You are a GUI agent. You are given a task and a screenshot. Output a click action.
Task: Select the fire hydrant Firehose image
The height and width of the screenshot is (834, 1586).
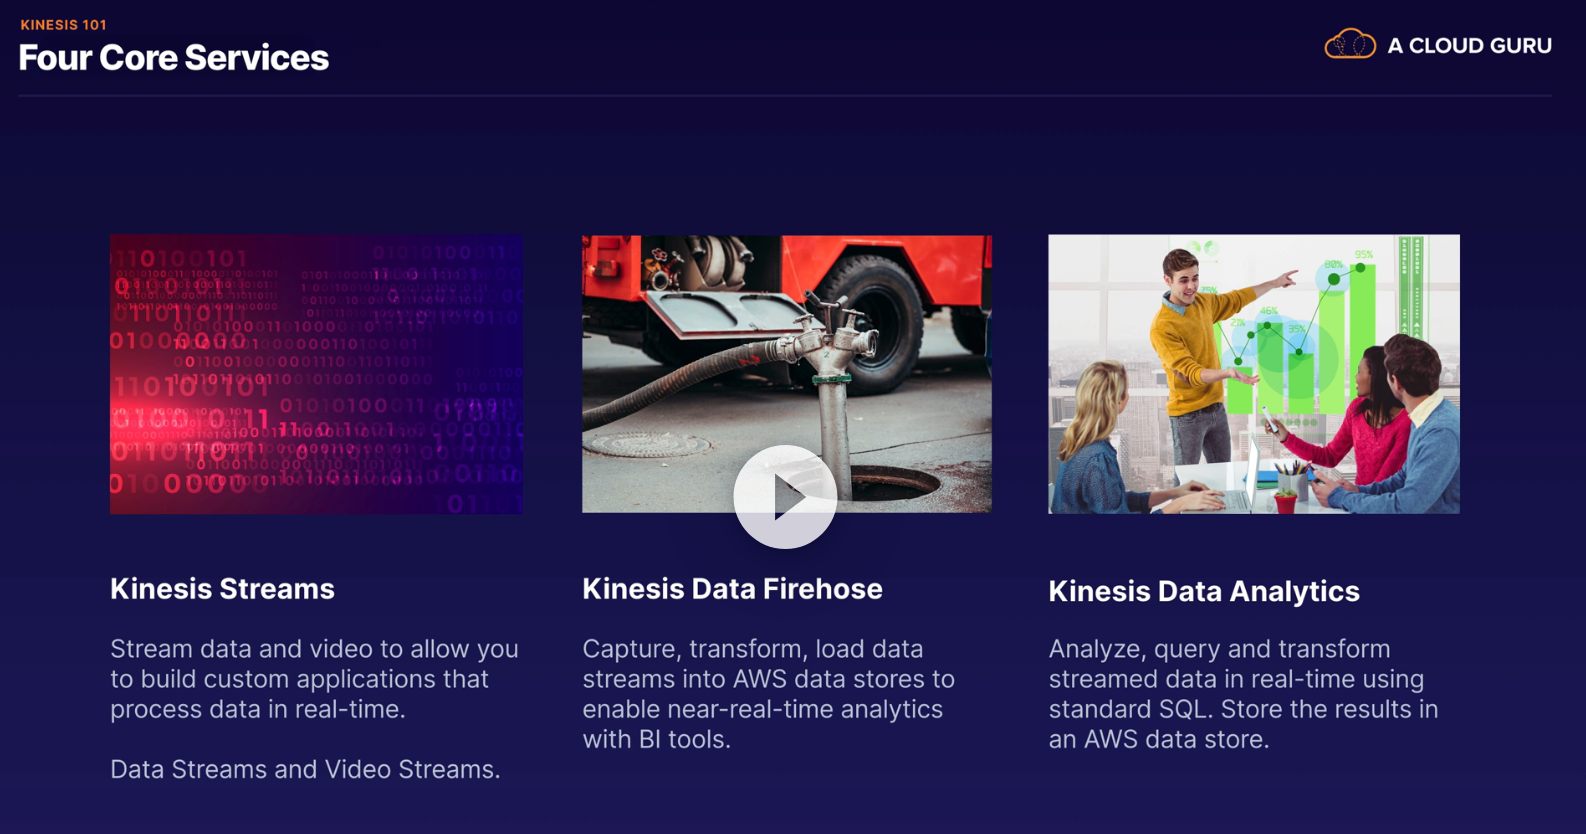787,374
